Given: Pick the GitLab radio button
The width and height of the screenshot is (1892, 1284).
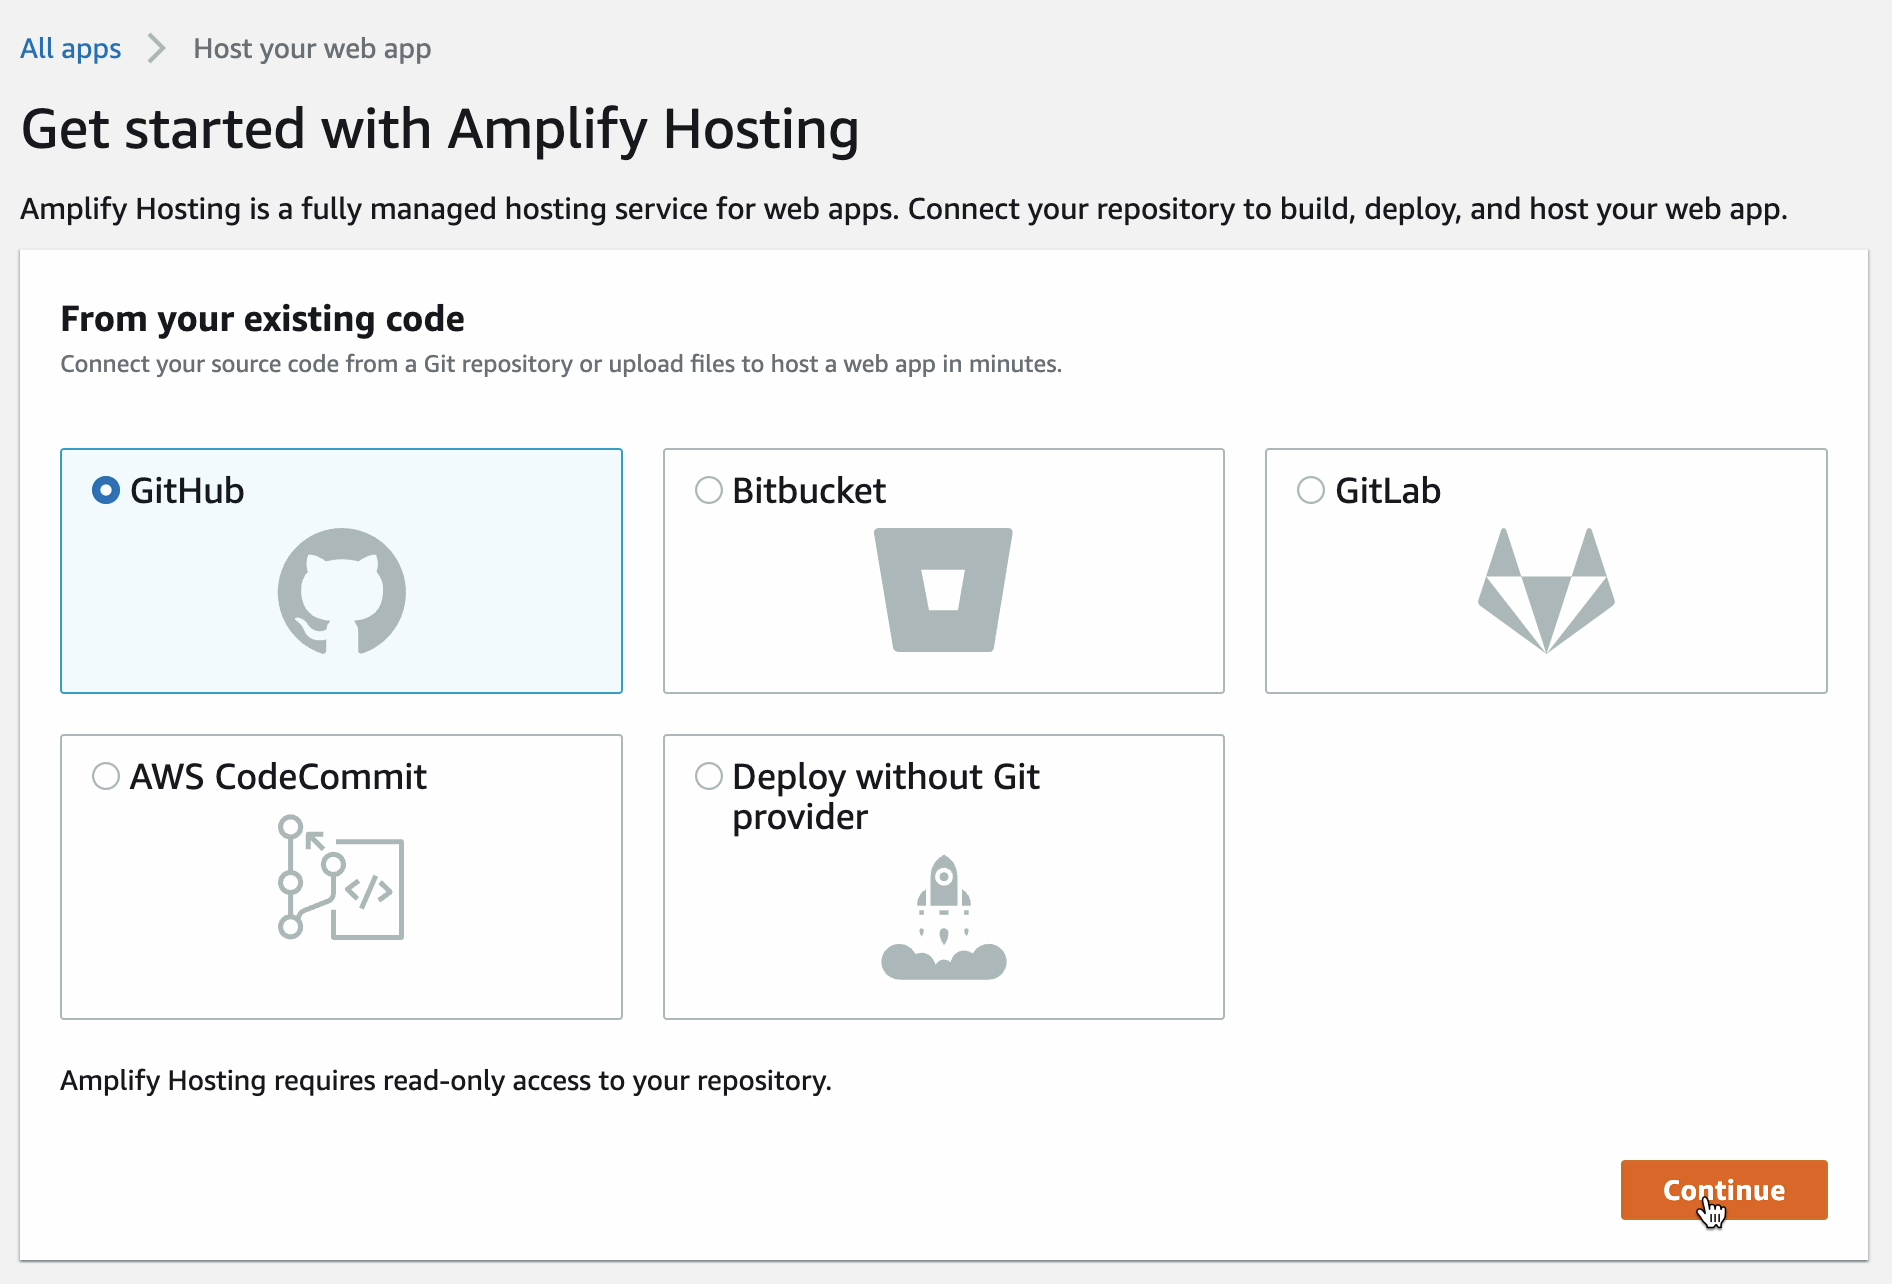Looking at the screenshot, I should pos(1311,491).
